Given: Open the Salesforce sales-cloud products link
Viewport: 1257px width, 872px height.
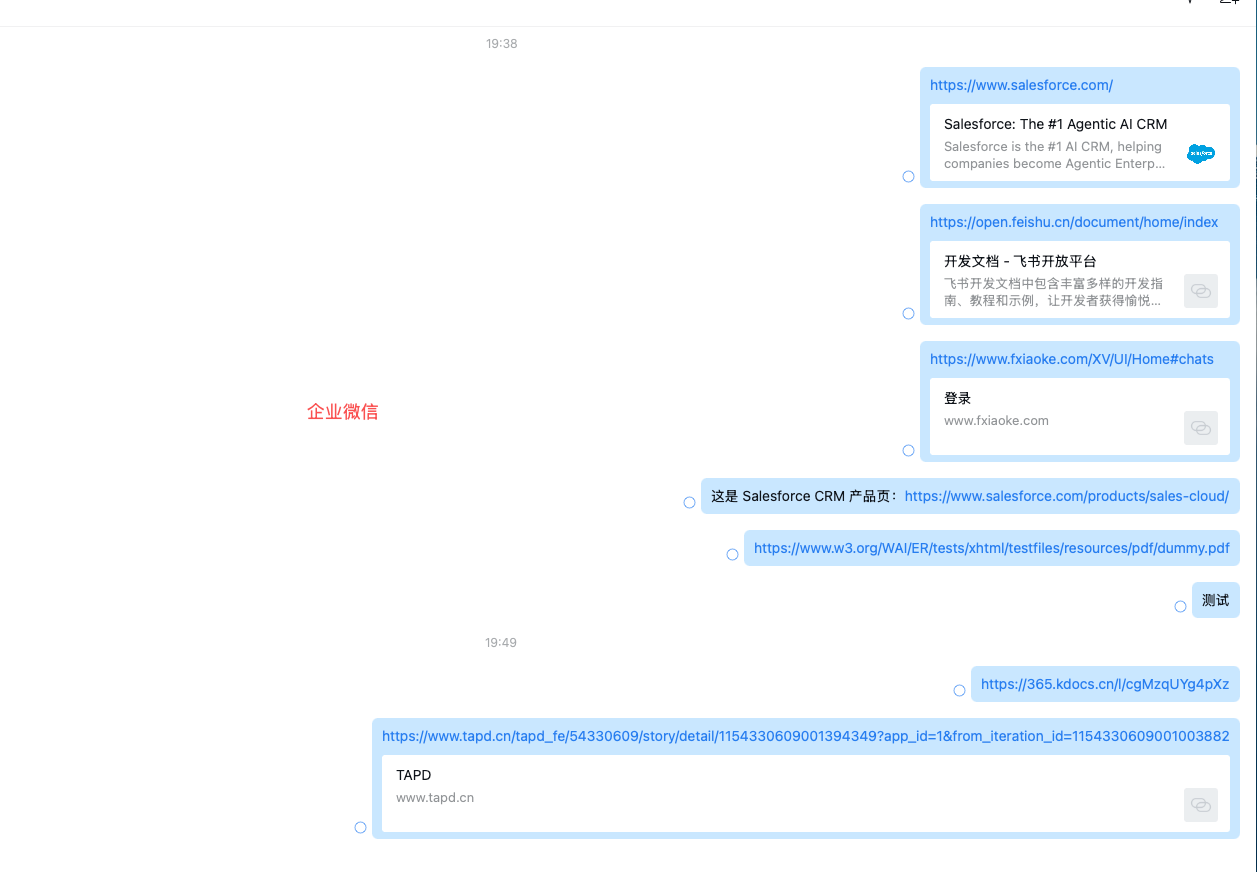Looking at the screenshot, I should [x=1066, y=496].
